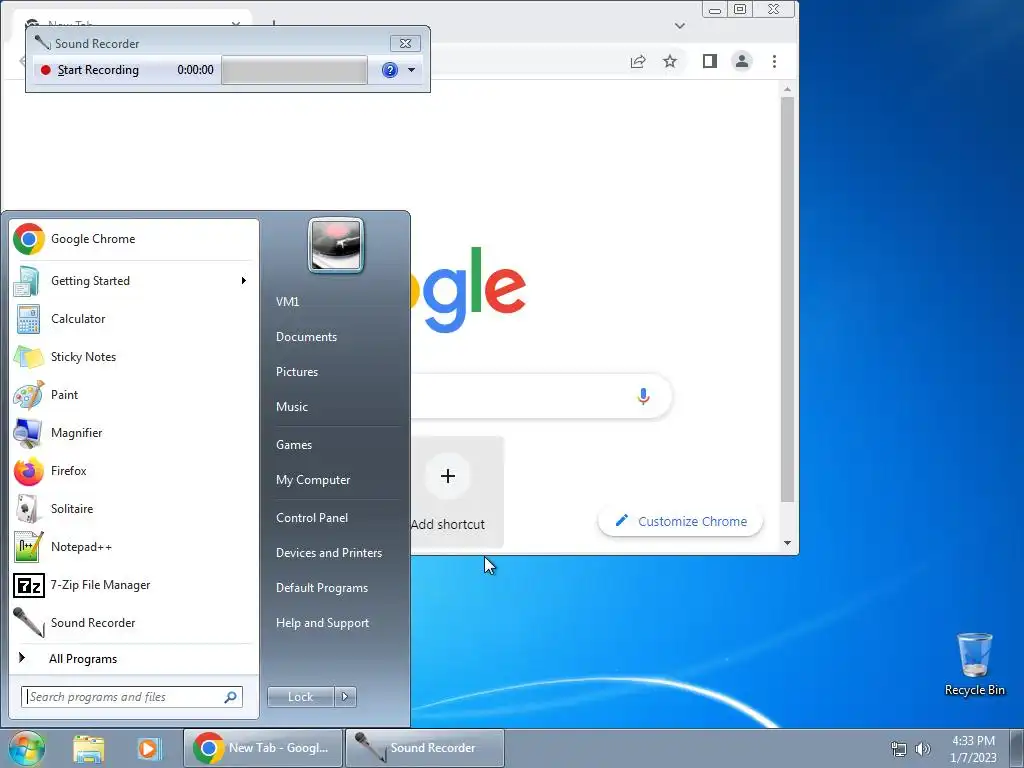The width and height of the screenshot is (1024, 768).
Task: Close the Sound Recorder window
Action: [x=406, y=44]
